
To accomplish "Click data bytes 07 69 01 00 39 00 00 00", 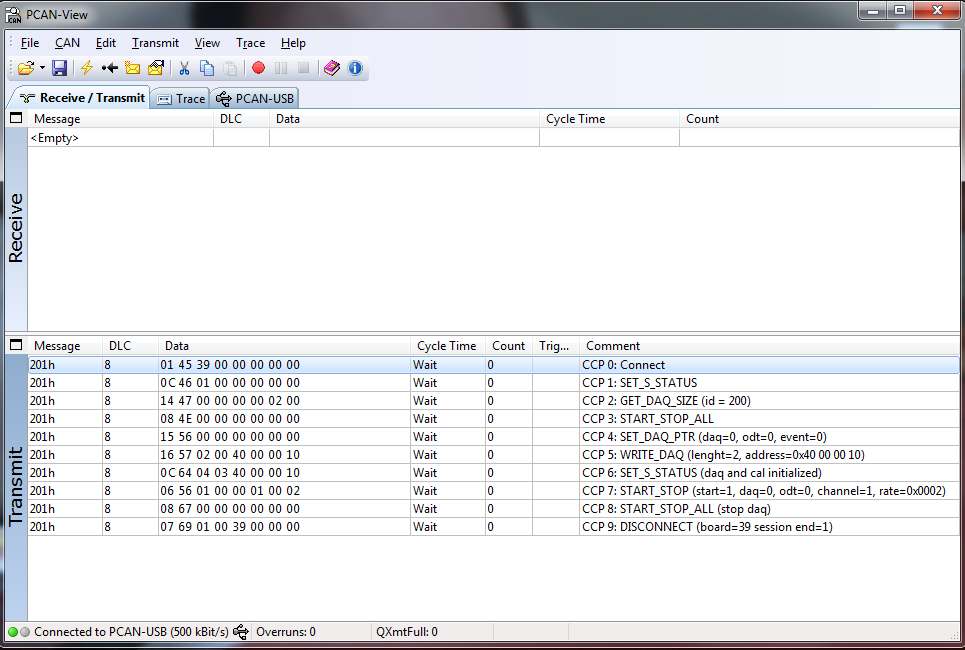I will (230, 527).
